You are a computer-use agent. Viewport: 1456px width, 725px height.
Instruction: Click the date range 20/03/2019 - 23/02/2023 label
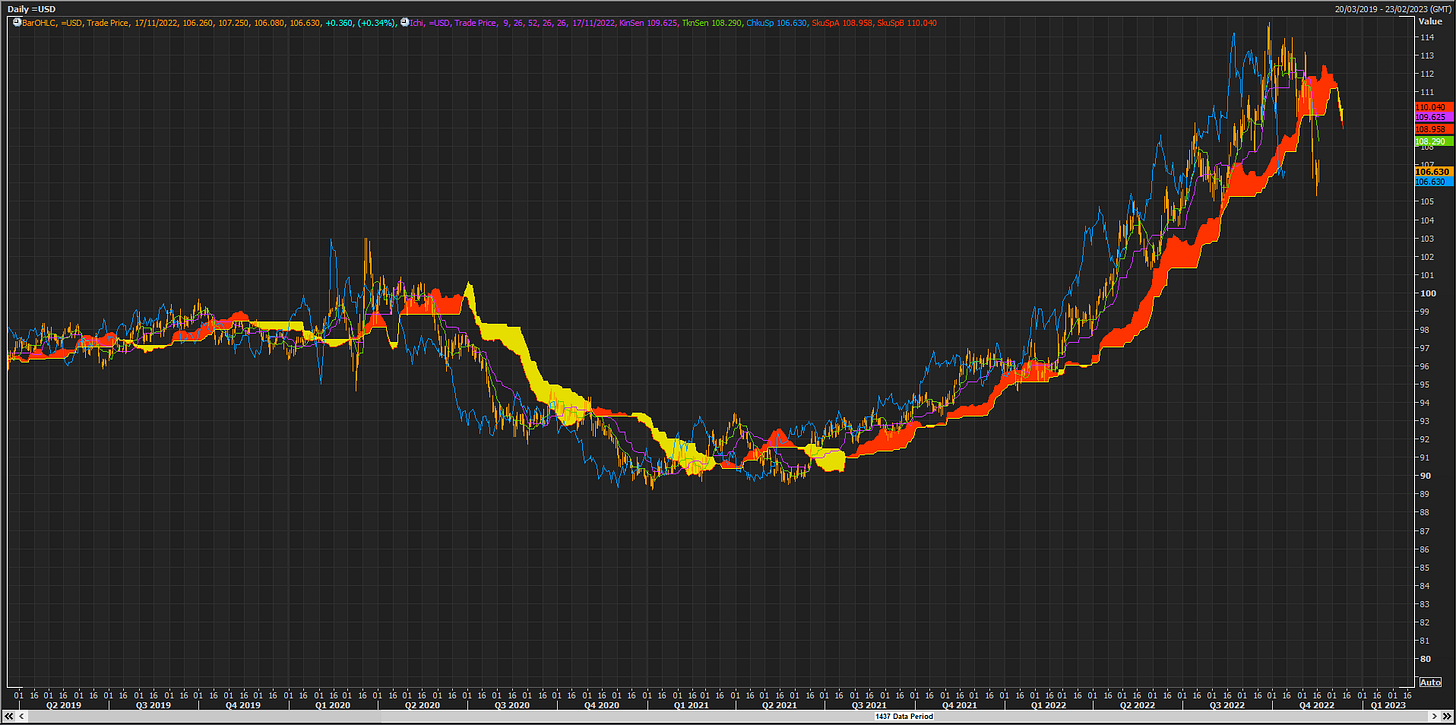tap(1392, 9)
